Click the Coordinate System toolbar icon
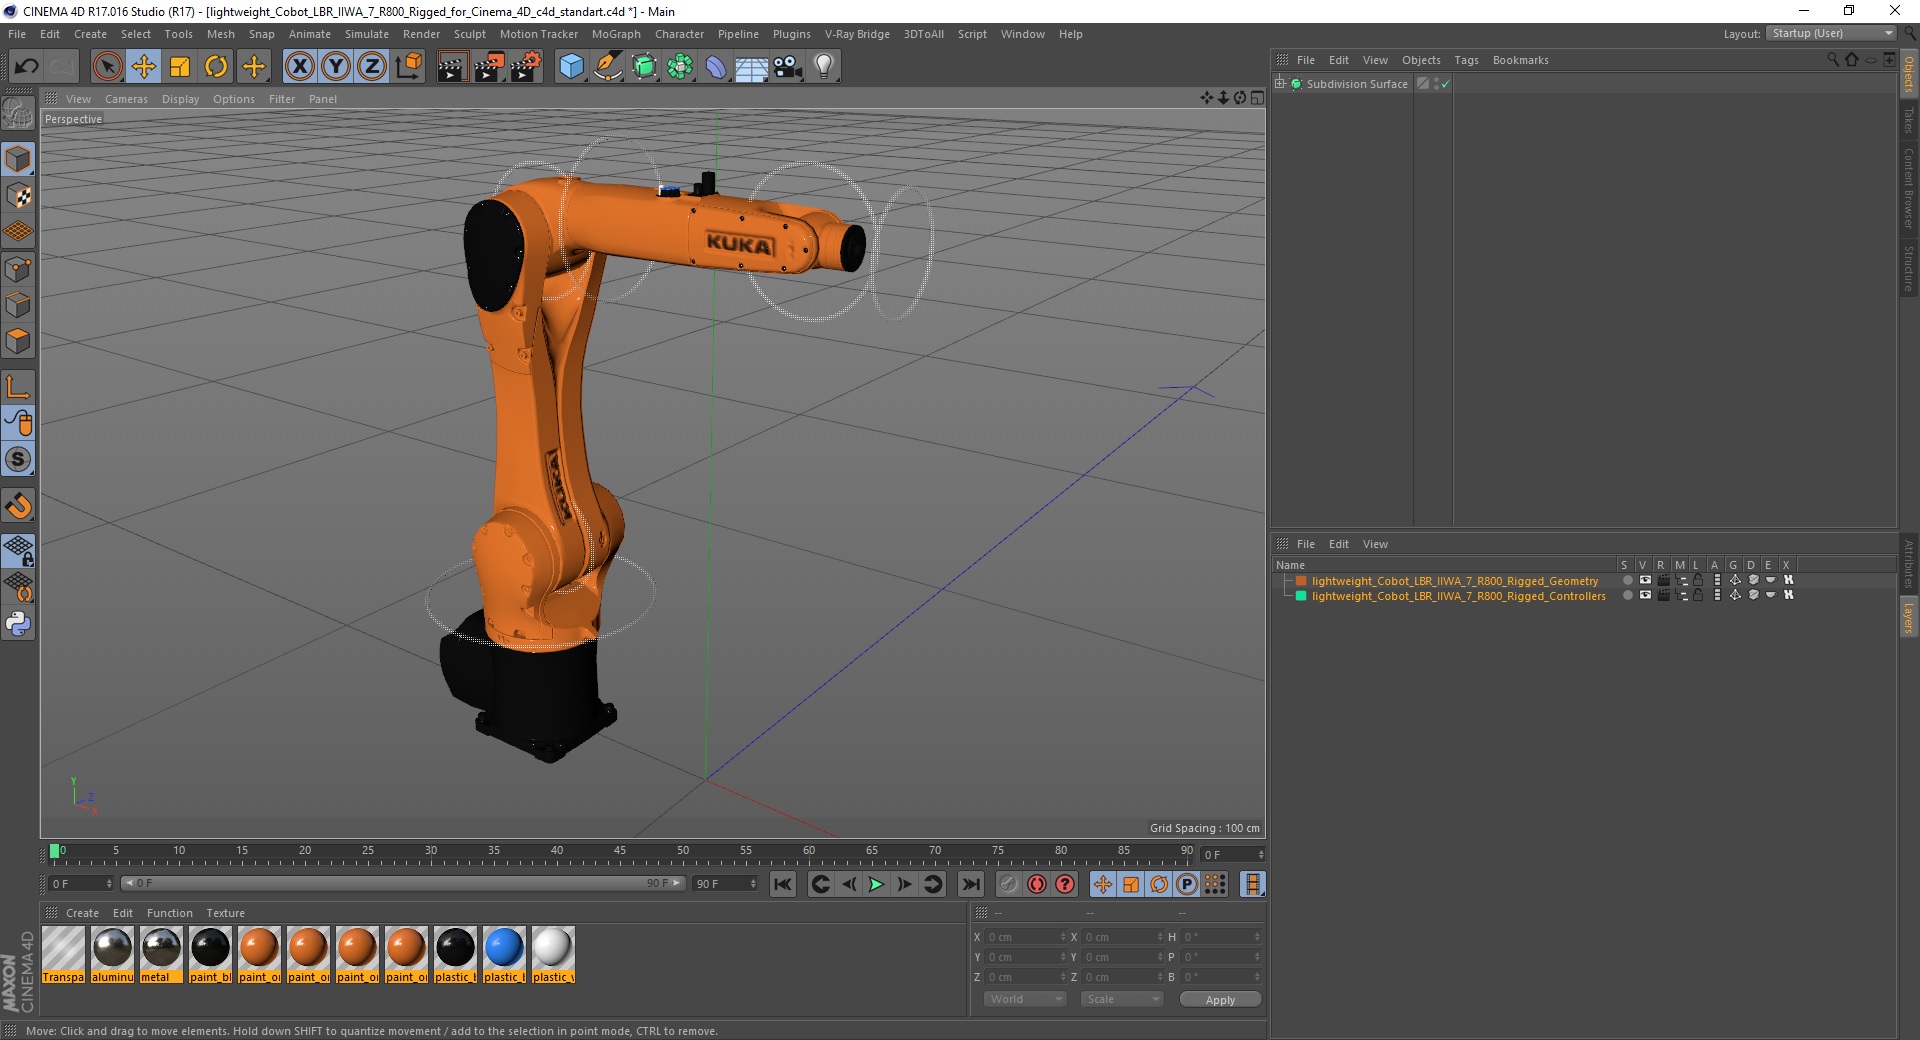Screen dimensions: 1920x1040 [408, 67]
